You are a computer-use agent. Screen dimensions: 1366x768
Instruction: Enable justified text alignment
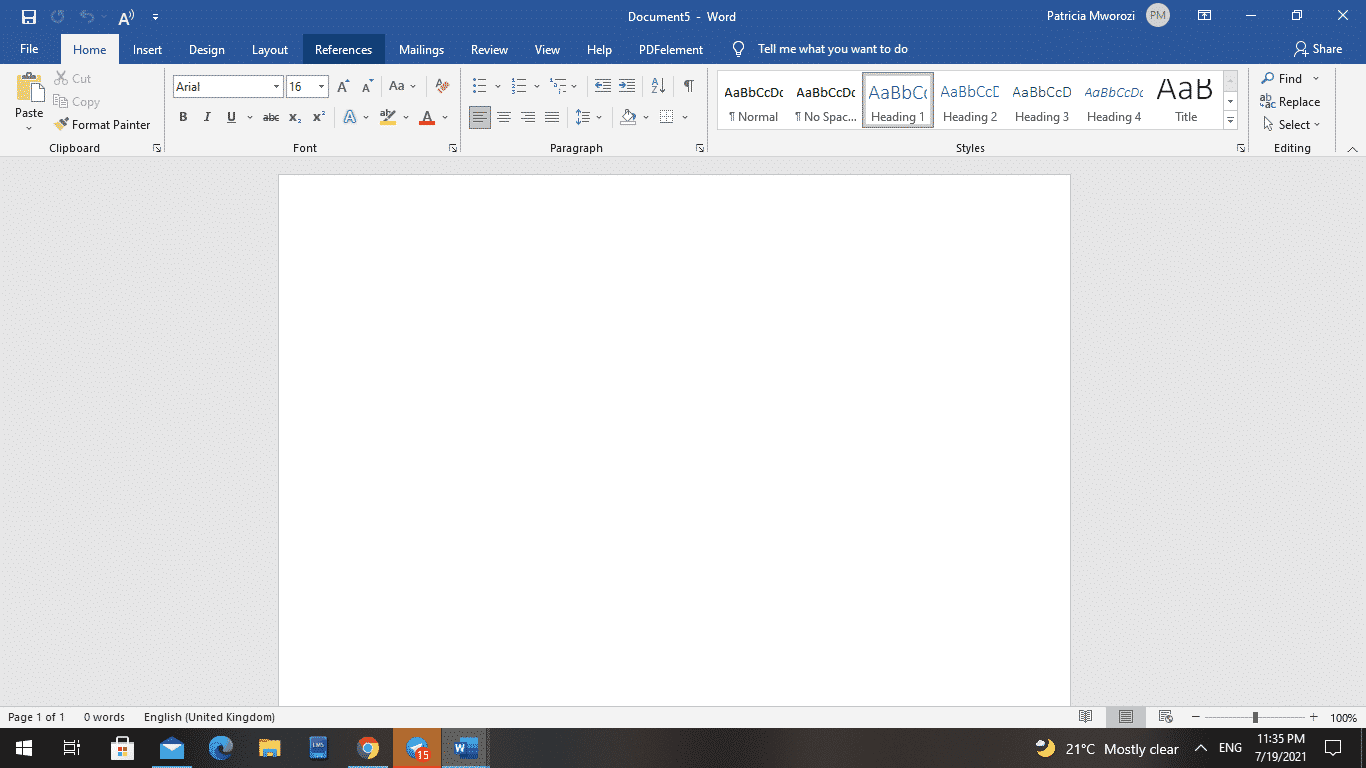(552, 117)
